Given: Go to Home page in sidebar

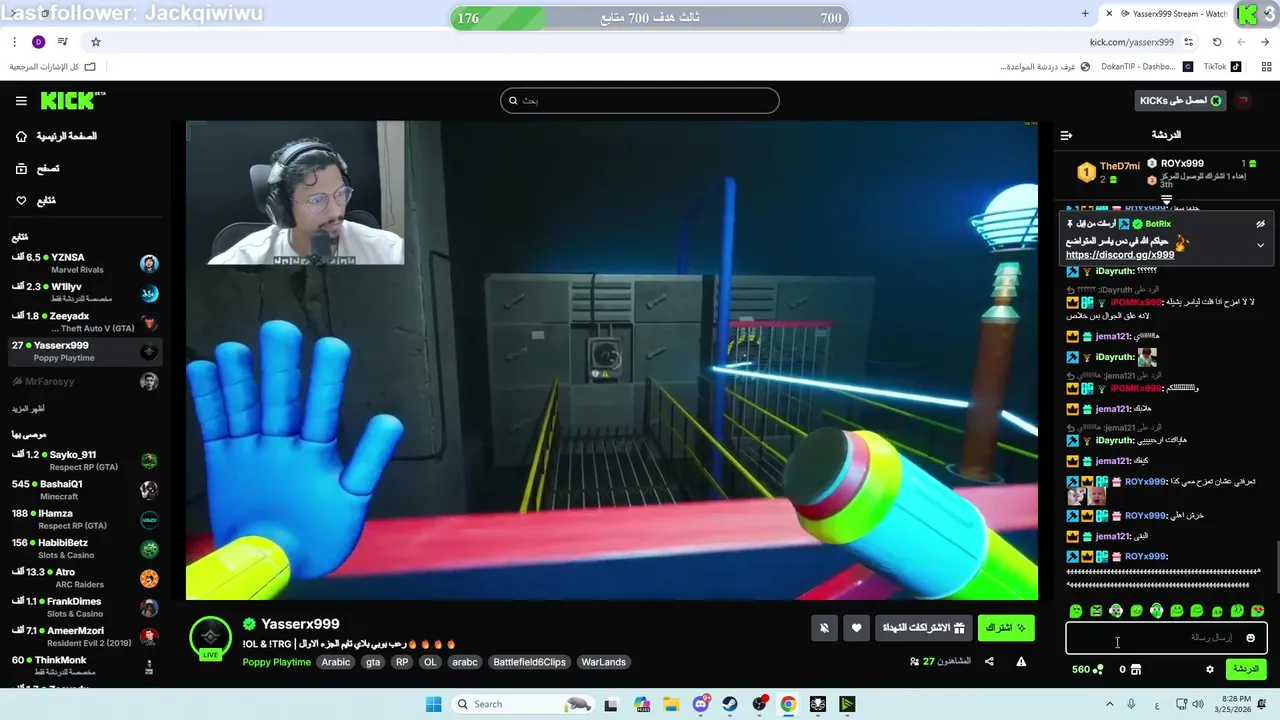Looking at the screenshot, I should click(x=56, y=136).
